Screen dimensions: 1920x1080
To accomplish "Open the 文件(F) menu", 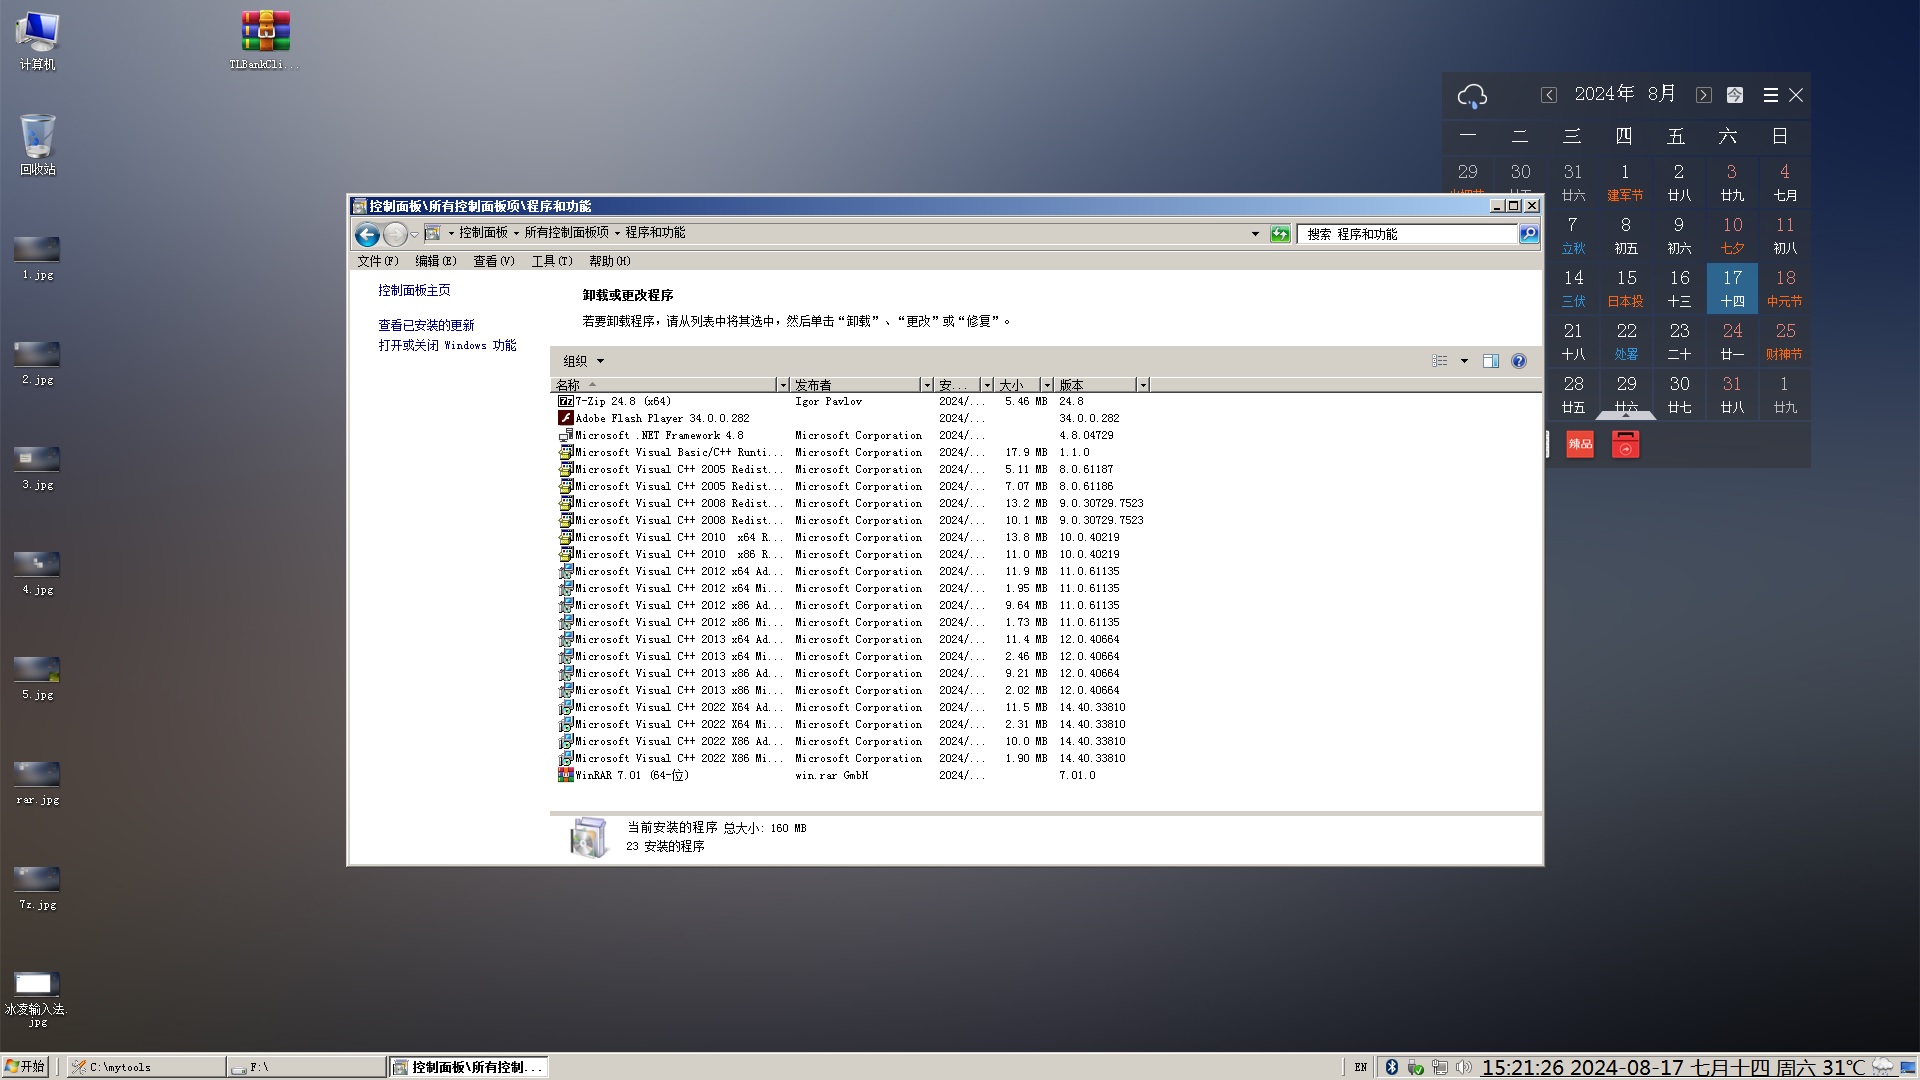I will pos(378,261).
